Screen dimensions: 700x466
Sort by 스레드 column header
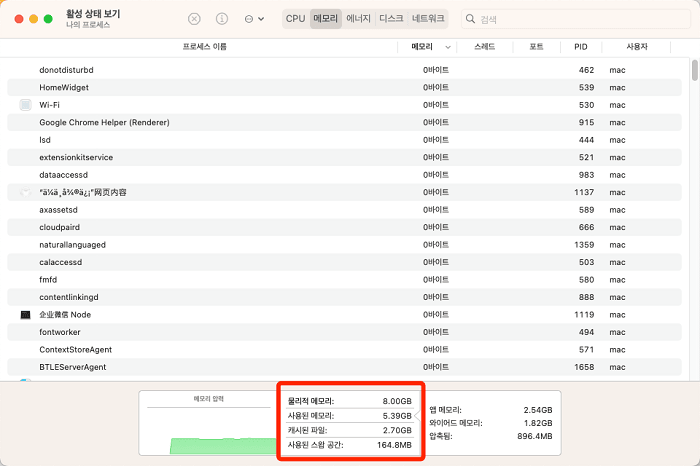(x=484, y=47)
